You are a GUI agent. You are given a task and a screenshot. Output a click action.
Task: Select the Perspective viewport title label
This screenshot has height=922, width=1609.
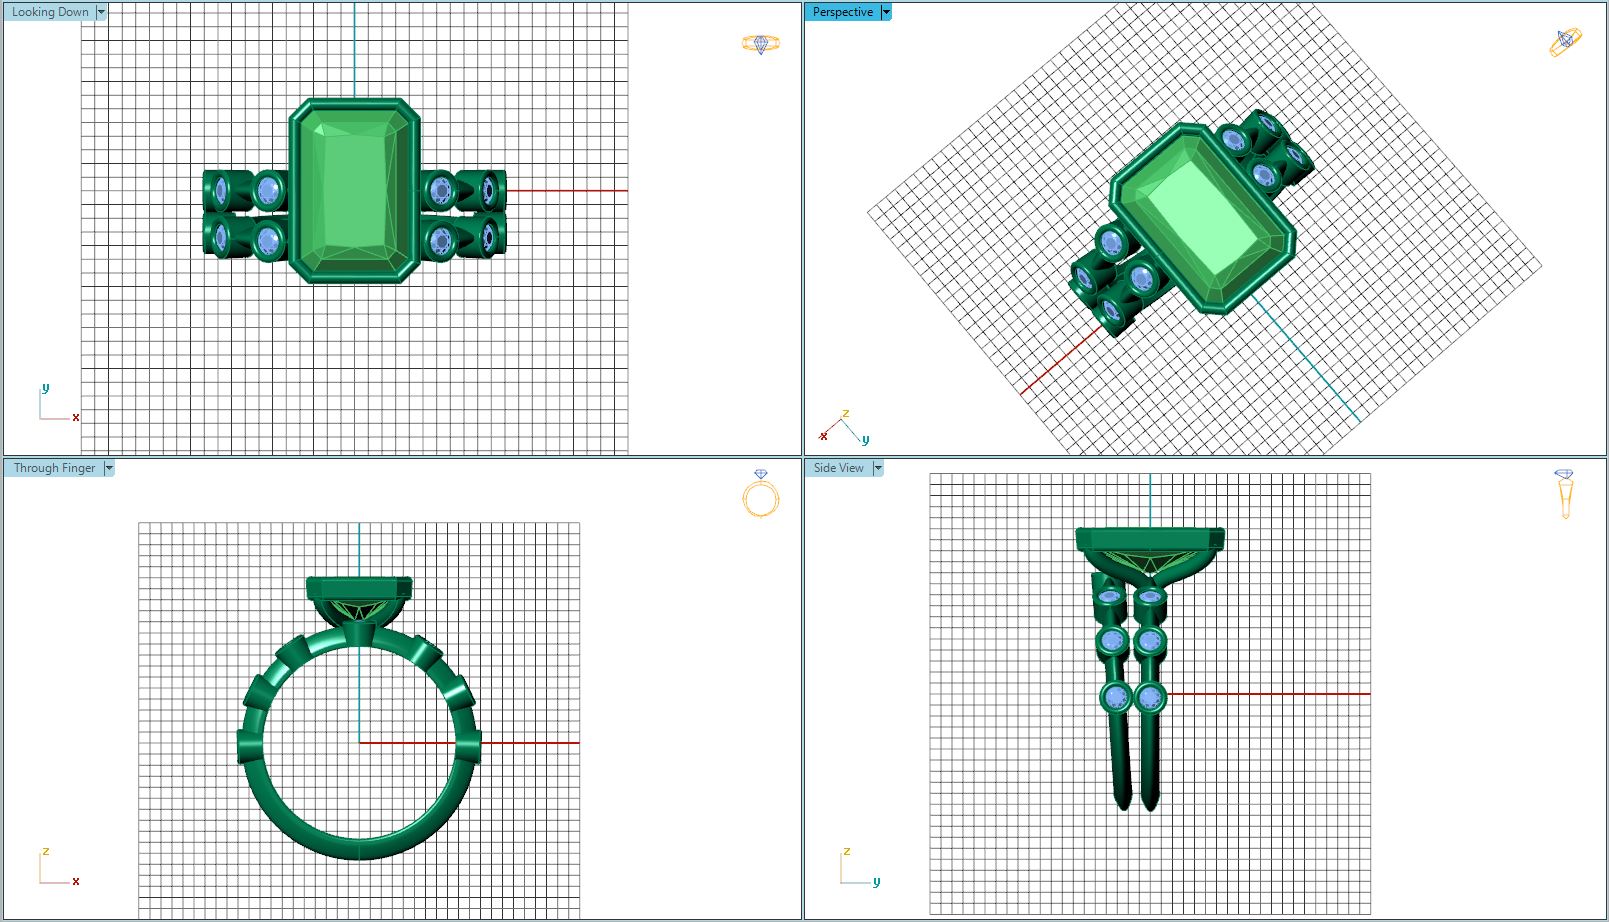click(842, 12)
